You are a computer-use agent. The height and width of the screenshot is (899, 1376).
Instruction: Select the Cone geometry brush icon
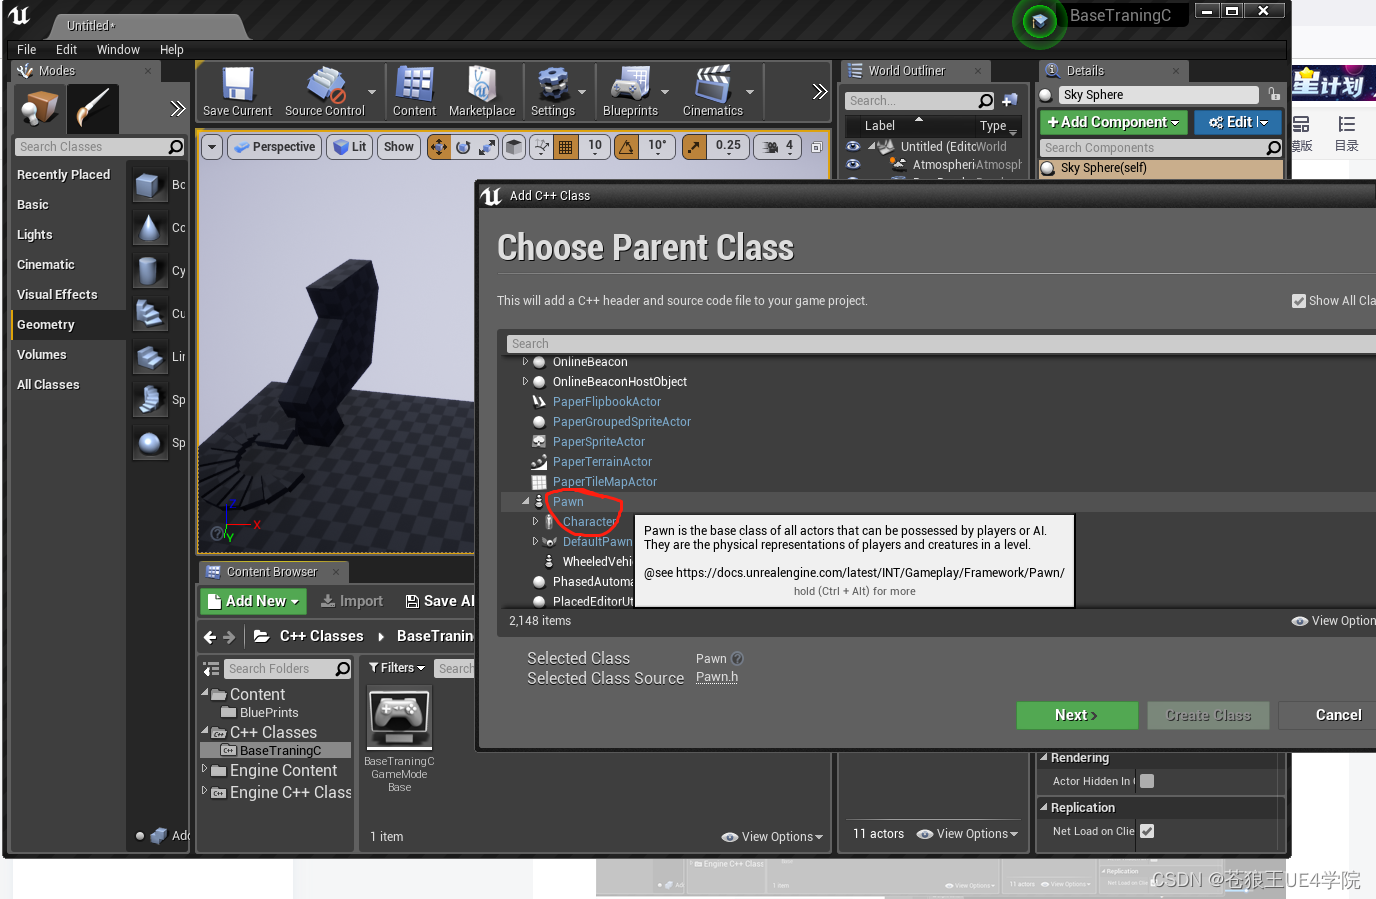[x=149, y=228]
